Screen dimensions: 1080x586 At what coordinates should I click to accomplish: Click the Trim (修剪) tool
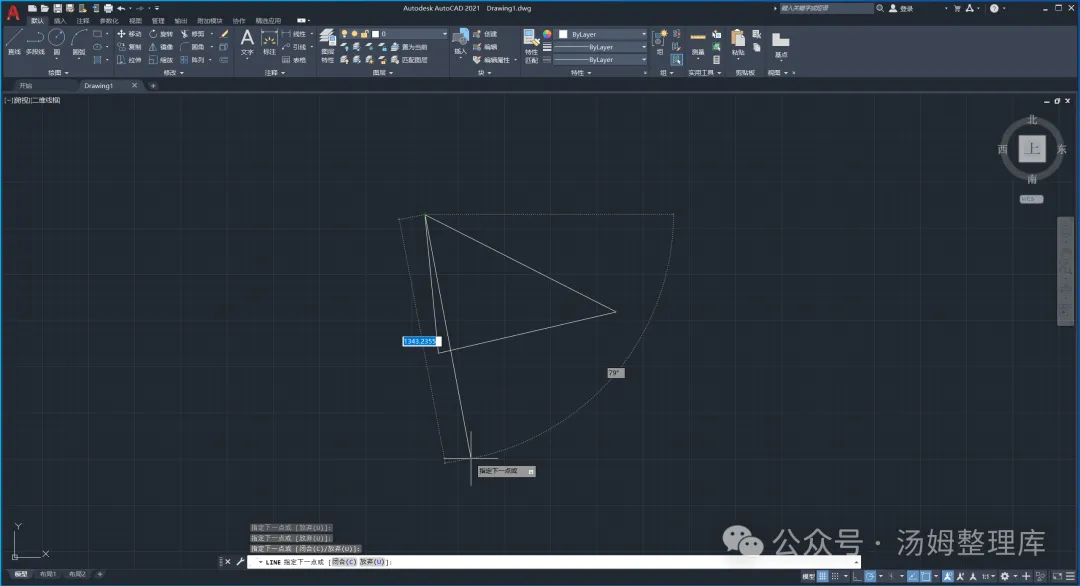[192, 34]
